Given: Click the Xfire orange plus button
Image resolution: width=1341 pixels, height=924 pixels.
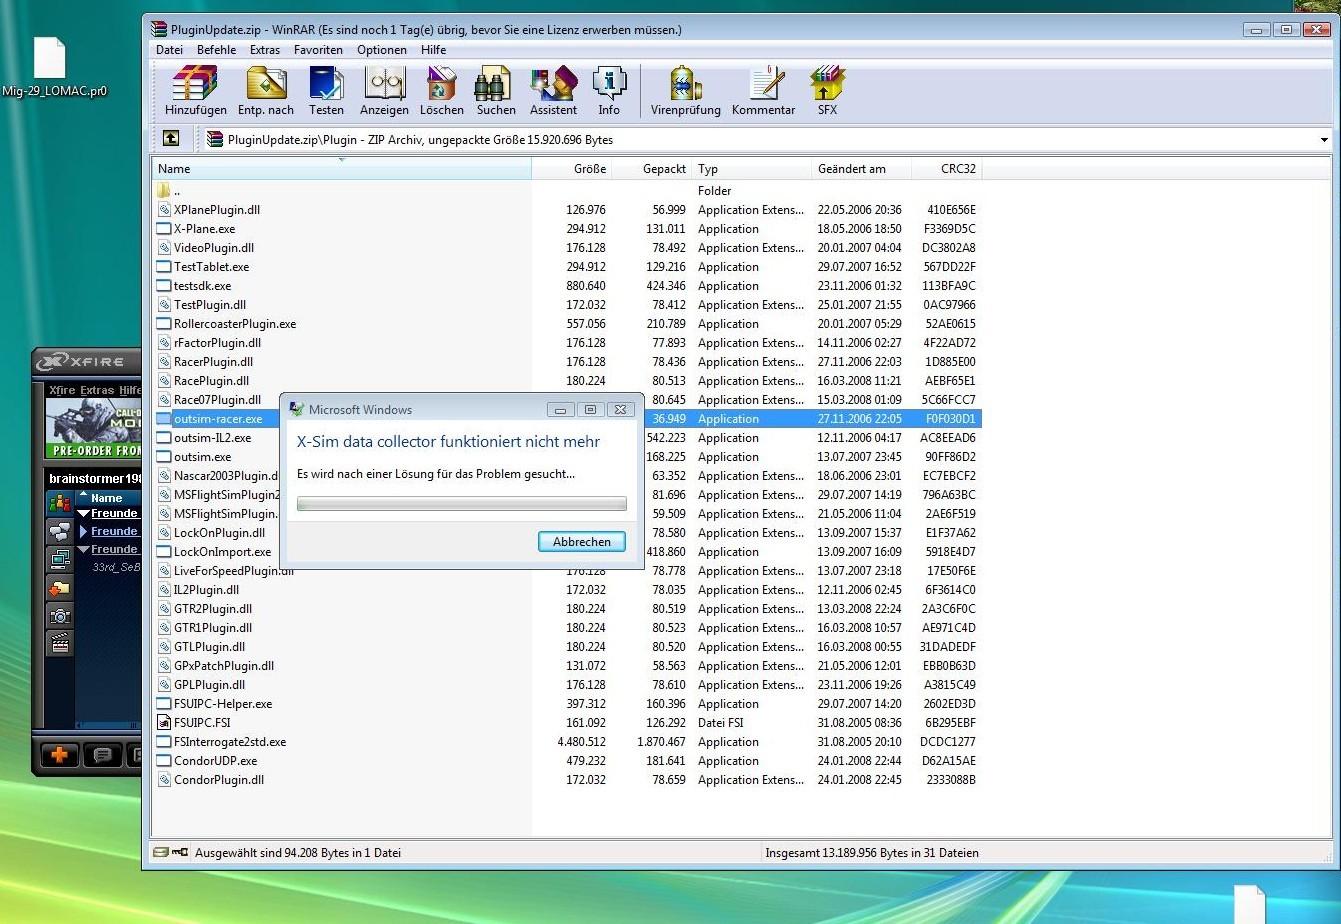Looking at the screenshot, I should (x=59, y=755).
